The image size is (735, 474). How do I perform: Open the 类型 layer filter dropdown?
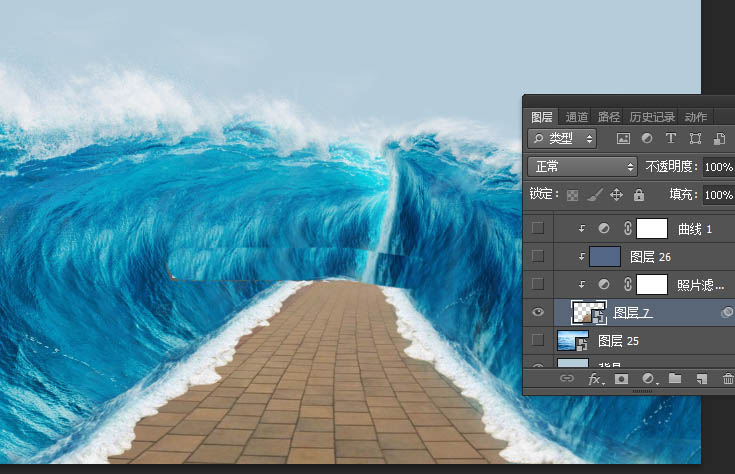[562, 138]
